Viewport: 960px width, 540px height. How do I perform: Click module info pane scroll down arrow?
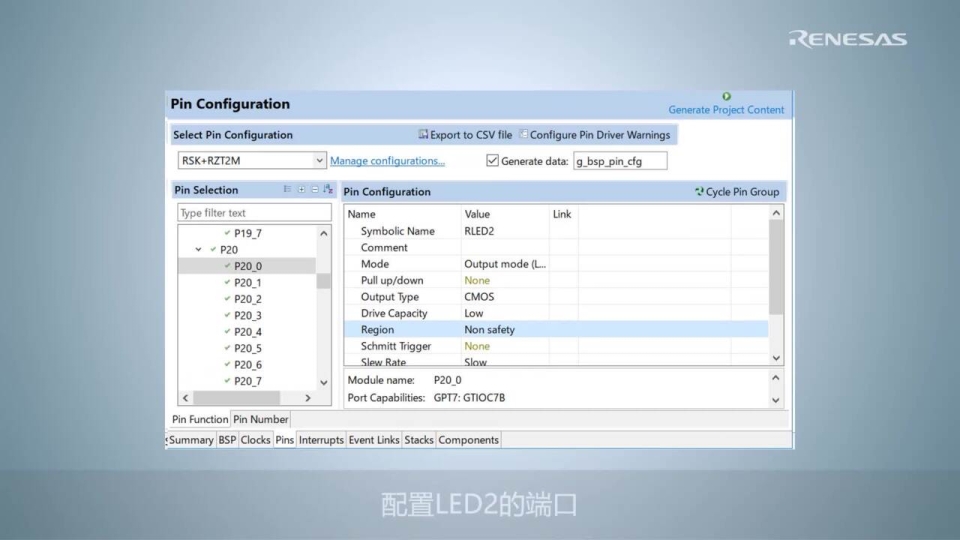[x=776, y=400]
